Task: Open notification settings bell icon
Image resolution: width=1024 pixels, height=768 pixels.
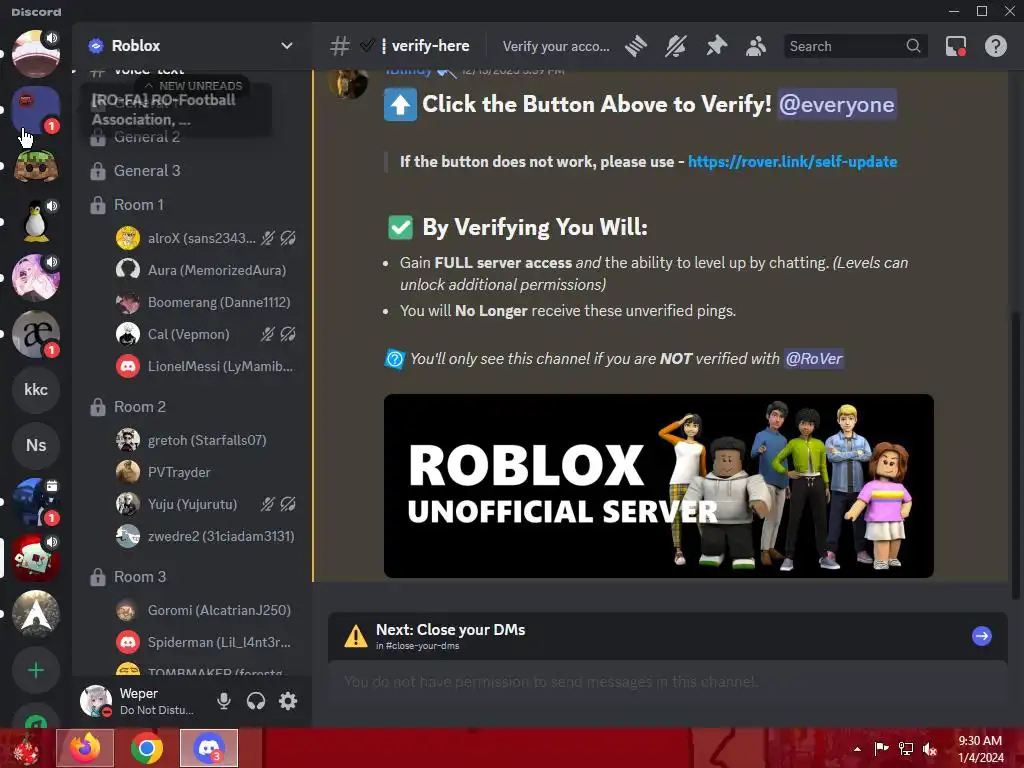Action: point(676,46)
